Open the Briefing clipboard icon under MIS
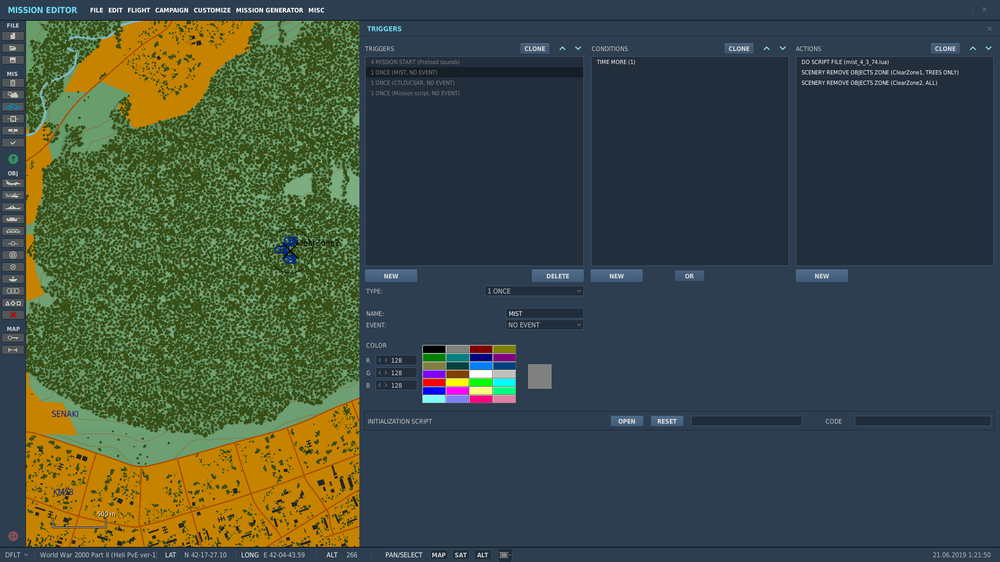The height and width of the screenshot is (562, 1000). (x=13, y=83)
